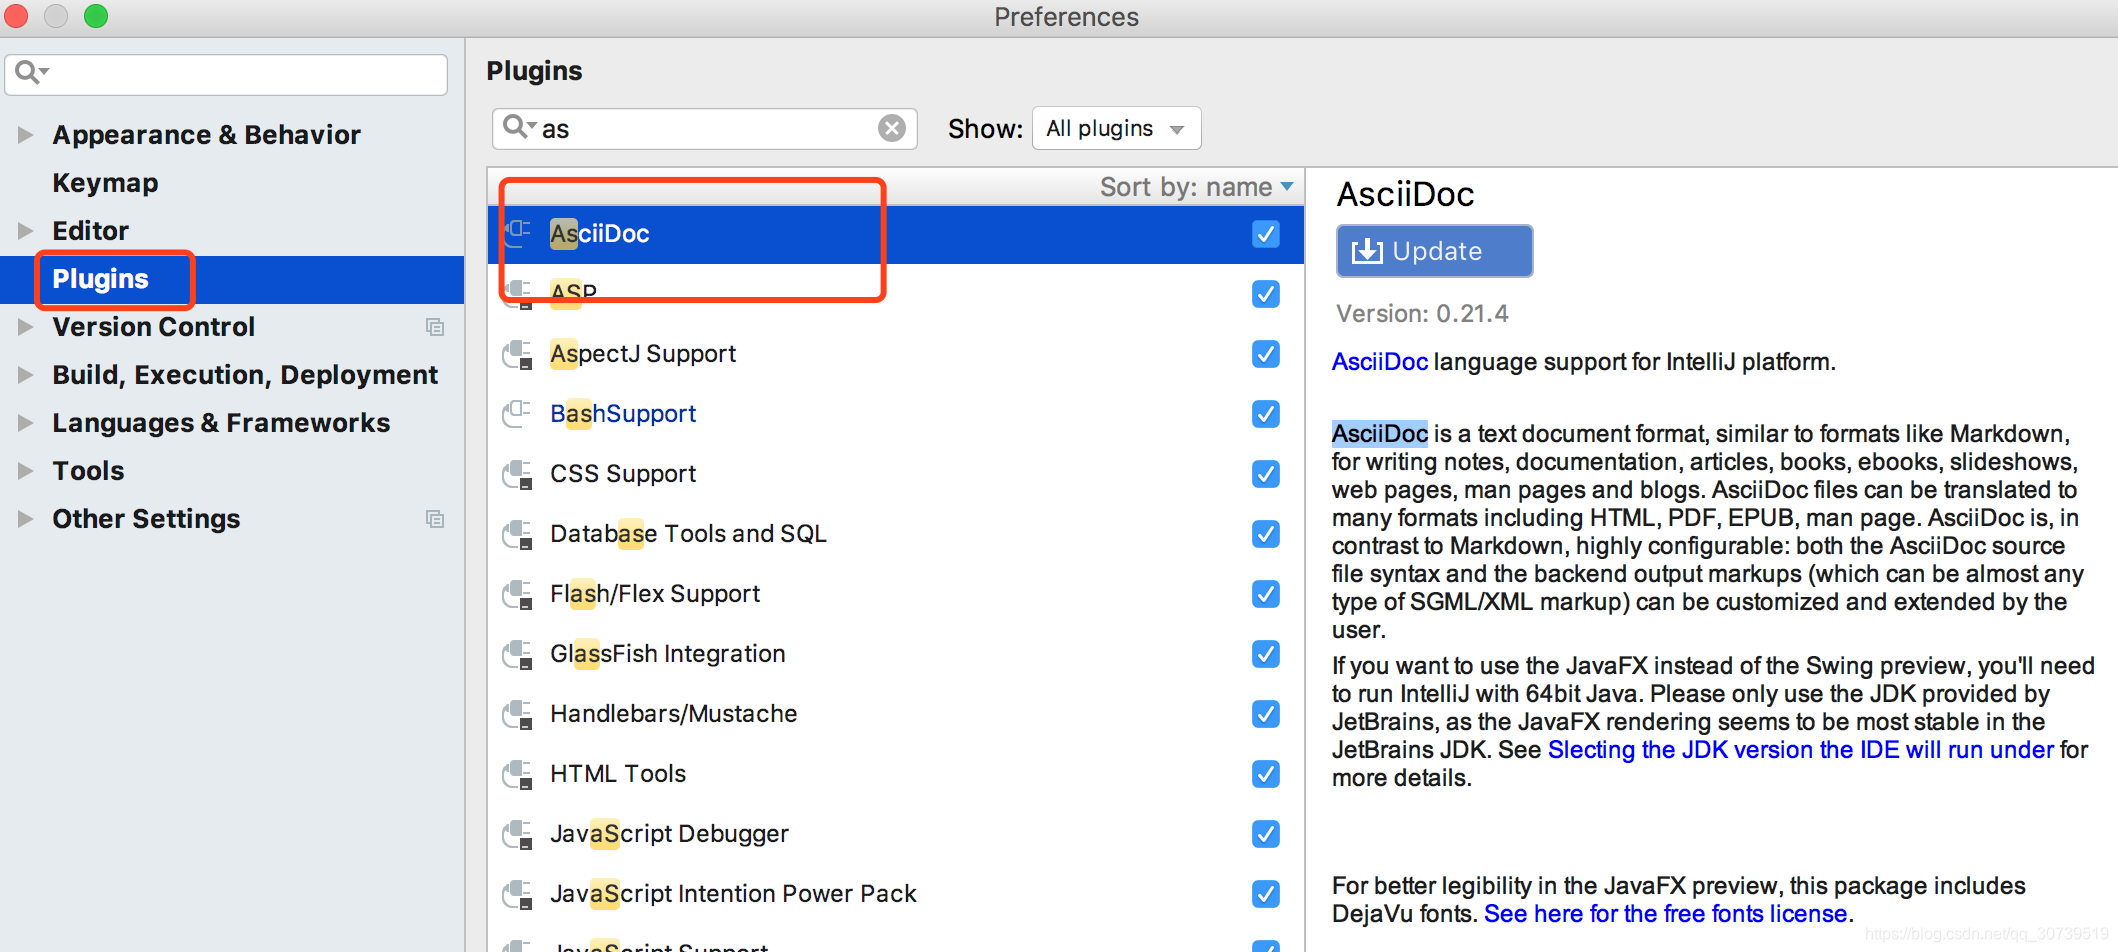Select the JavaScript Intention Power Pack row
Viewport: 2118px width, 952px height.
(896, 894)
